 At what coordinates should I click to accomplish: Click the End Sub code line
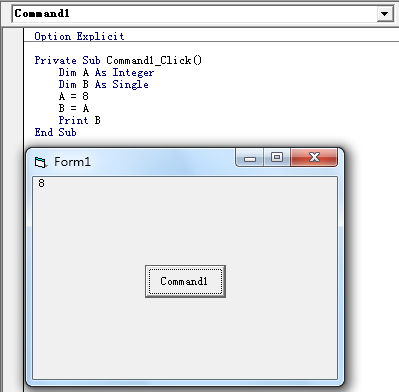pyautogui.click(x=56, y=132)
